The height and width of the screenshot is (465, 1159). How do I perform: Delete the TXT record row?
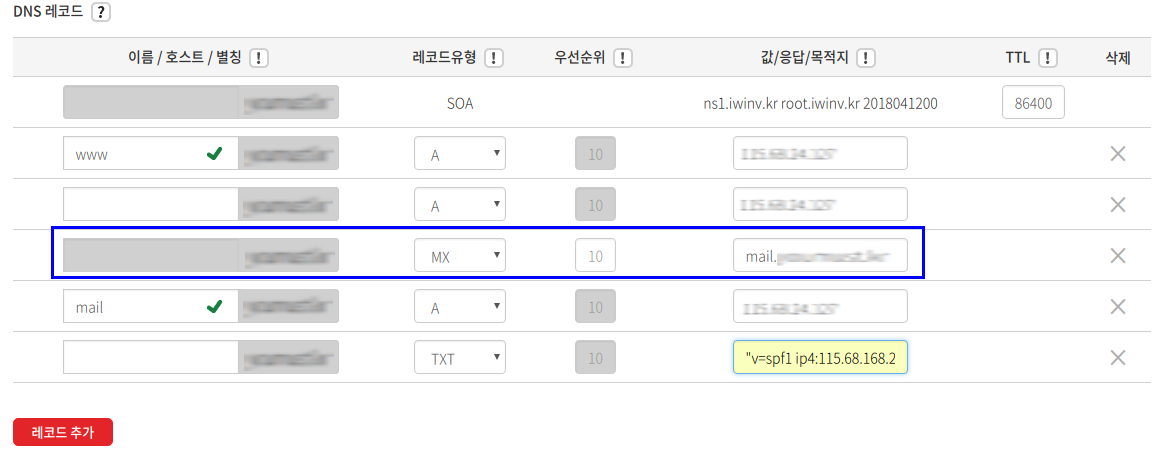[x=1118, y=358]
